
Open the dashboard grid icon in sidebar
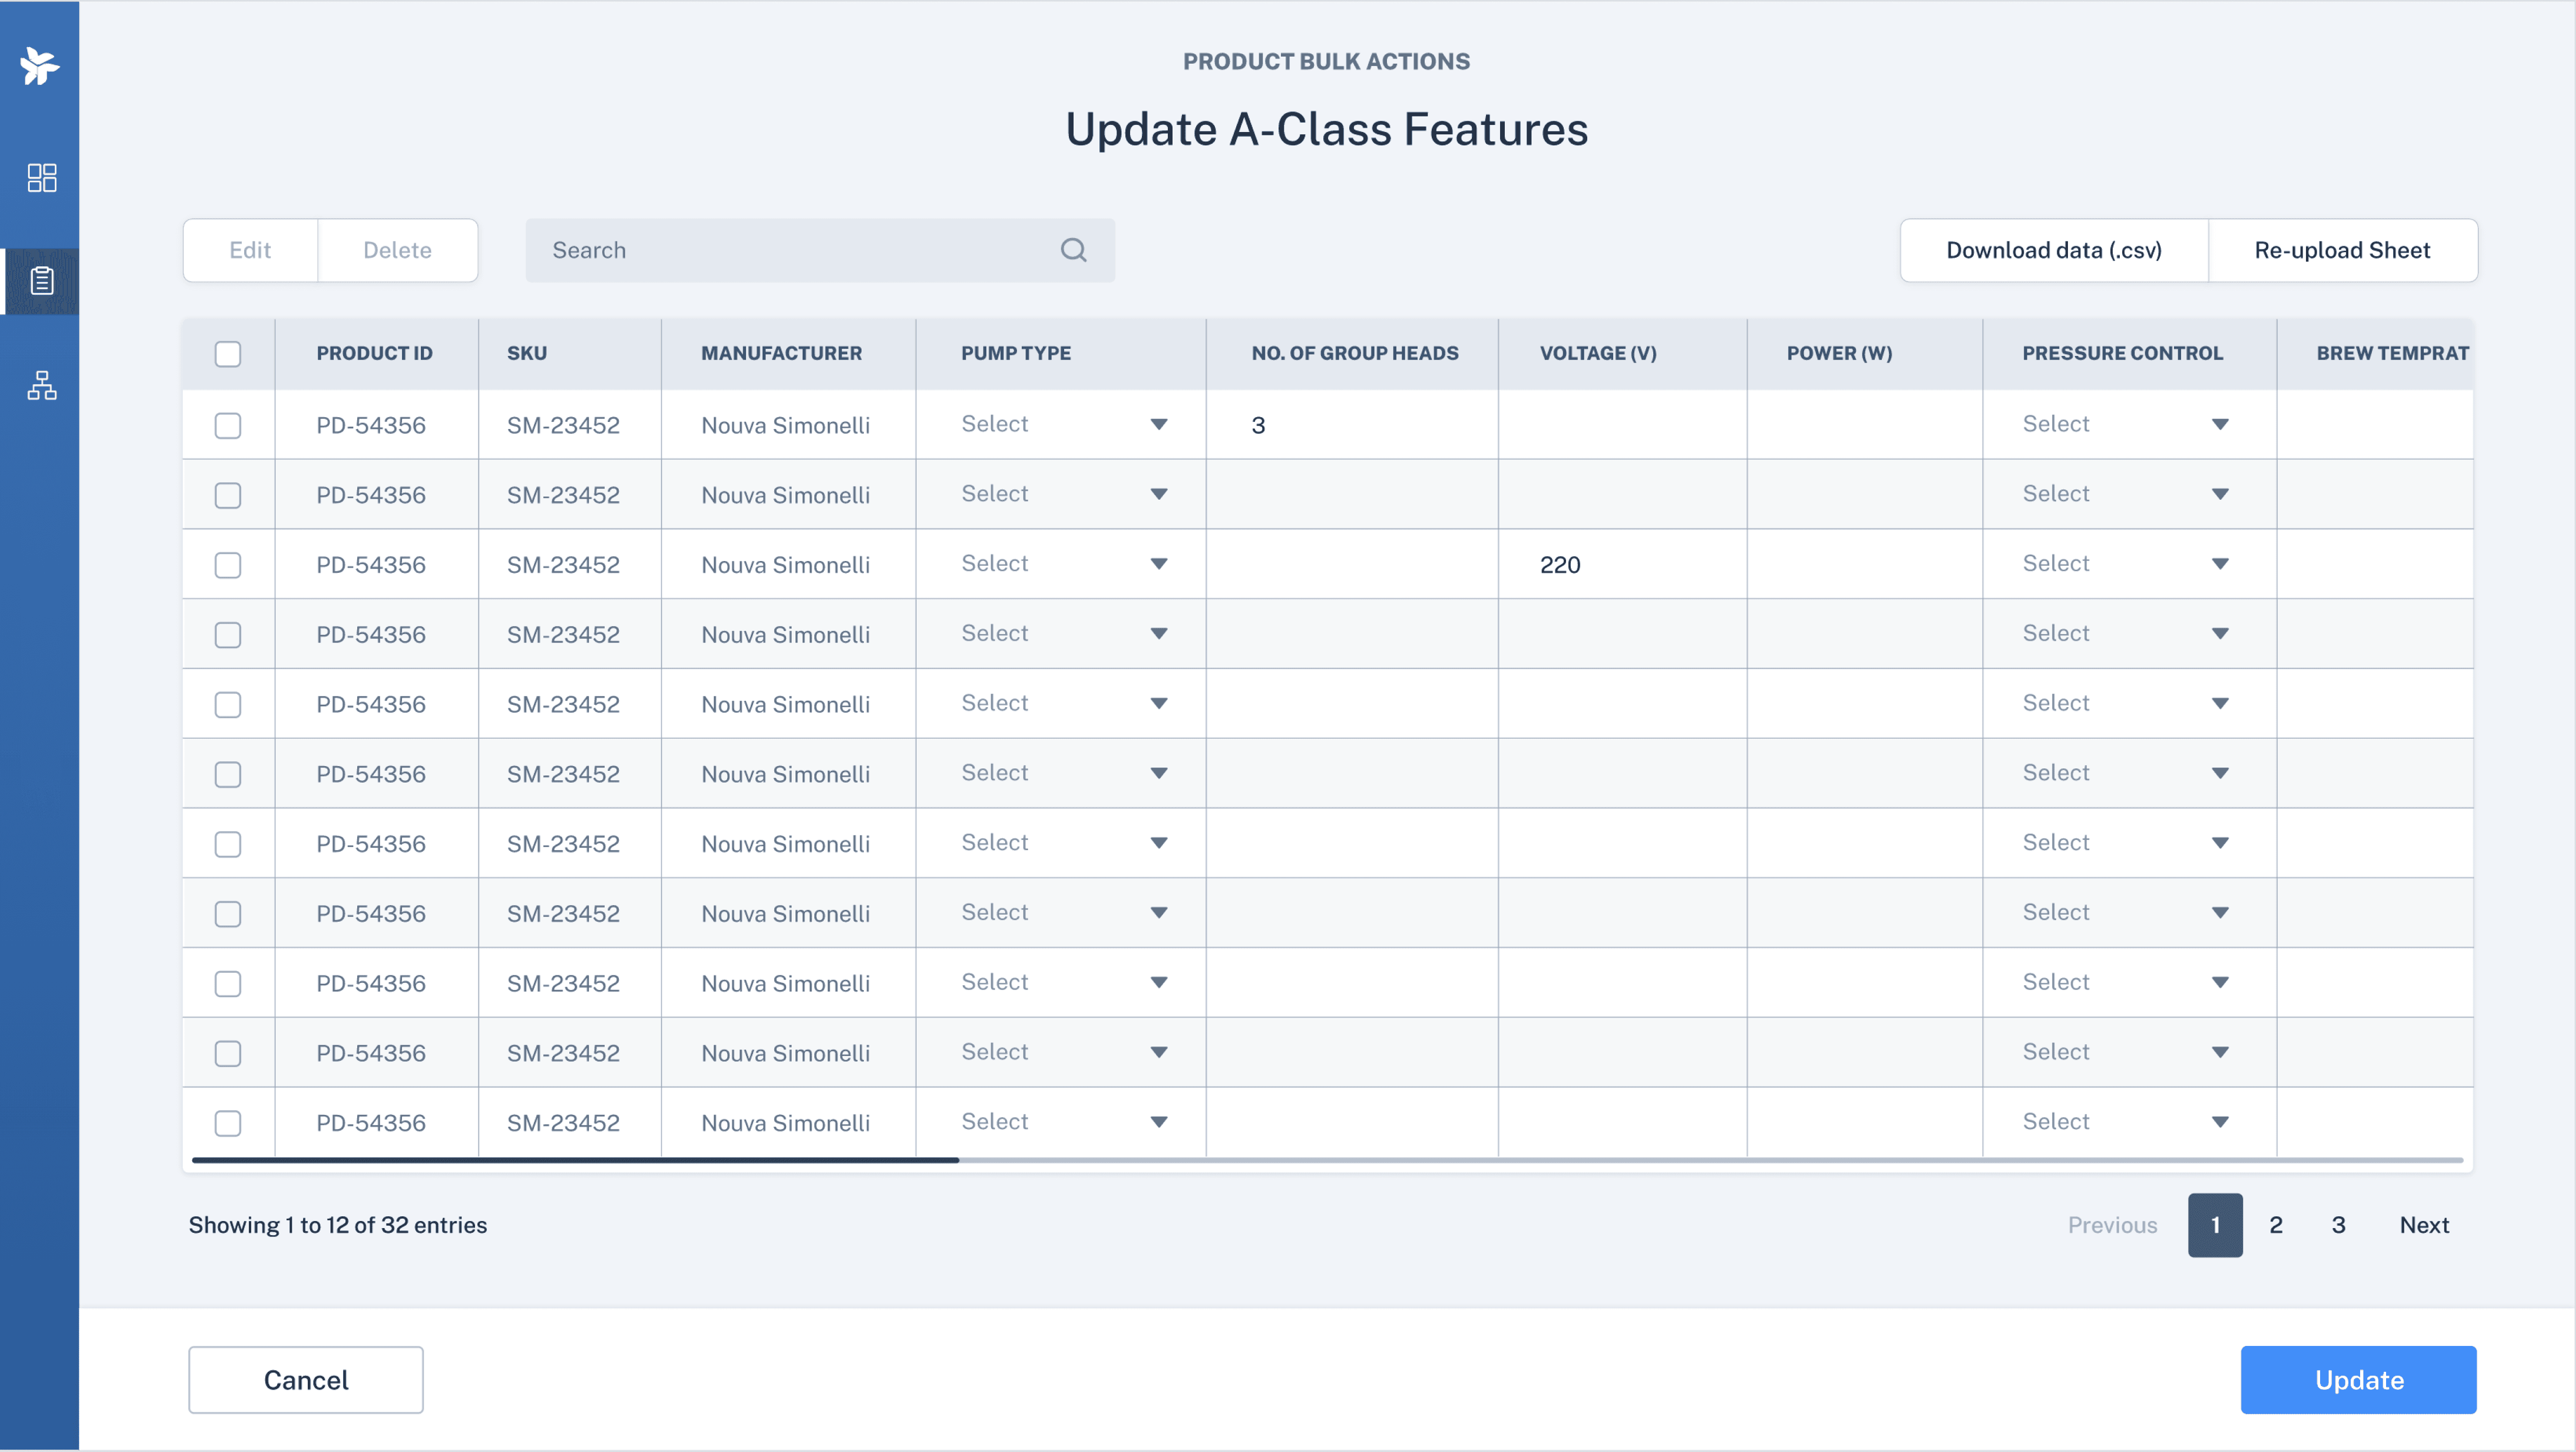[41, 178]
